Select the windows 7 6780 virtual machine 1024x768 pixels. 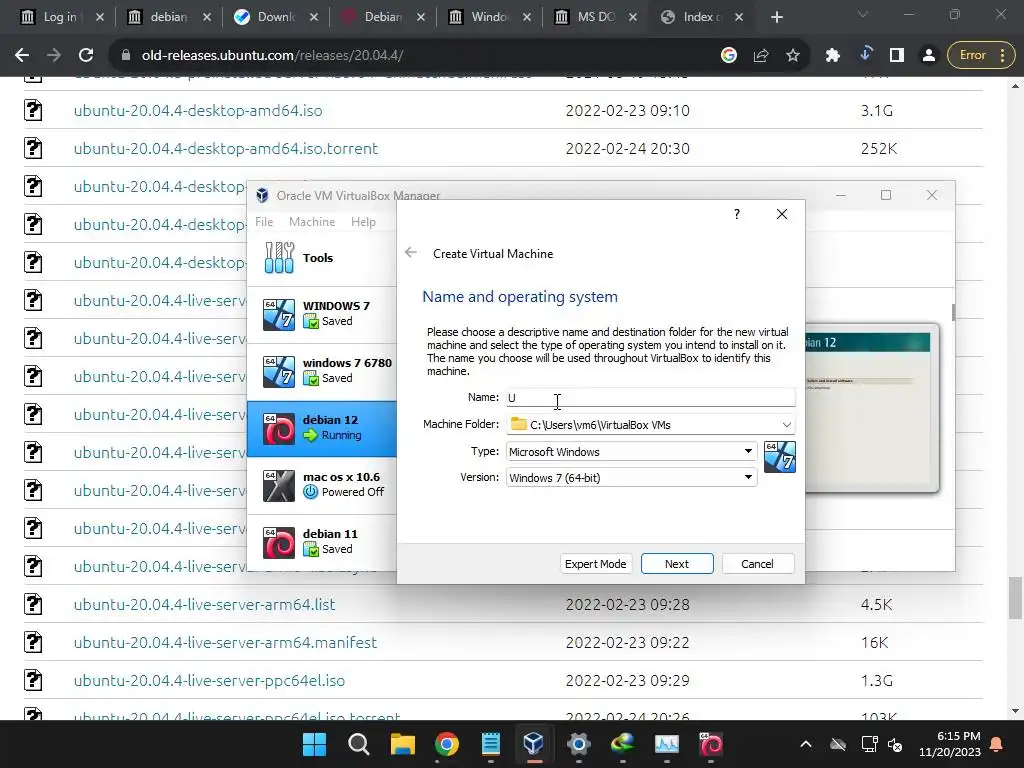coord(322,371)
